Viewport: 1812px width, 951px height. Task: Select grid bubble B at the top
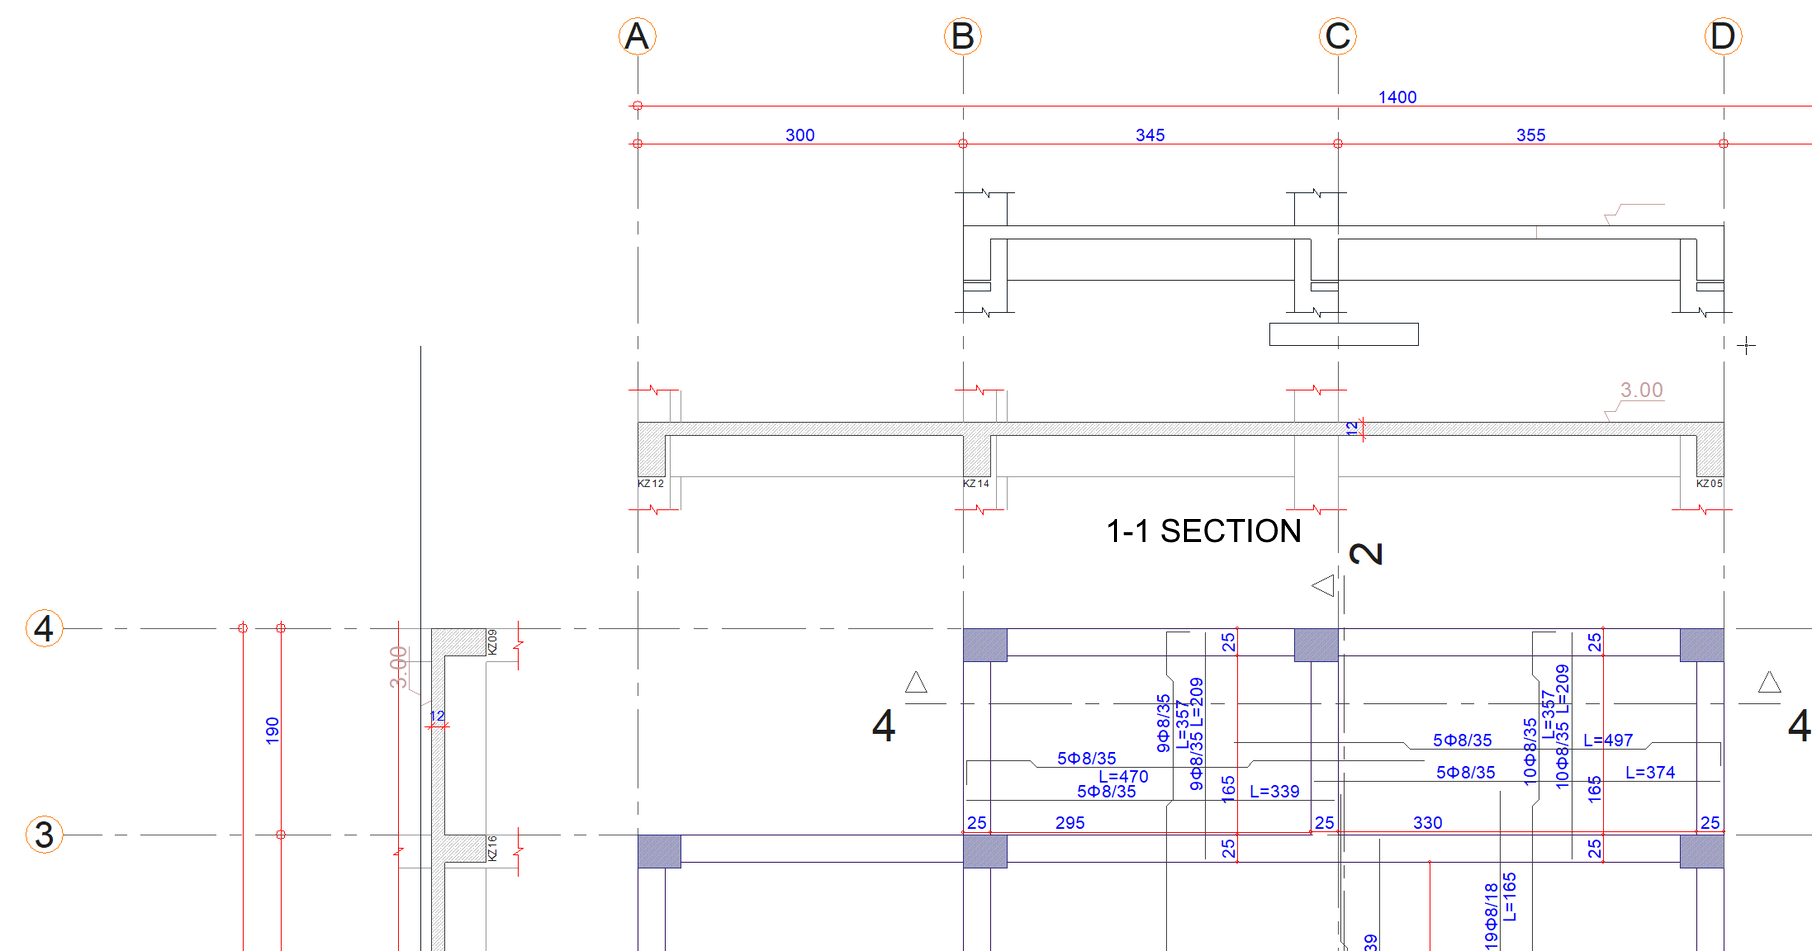962,35
